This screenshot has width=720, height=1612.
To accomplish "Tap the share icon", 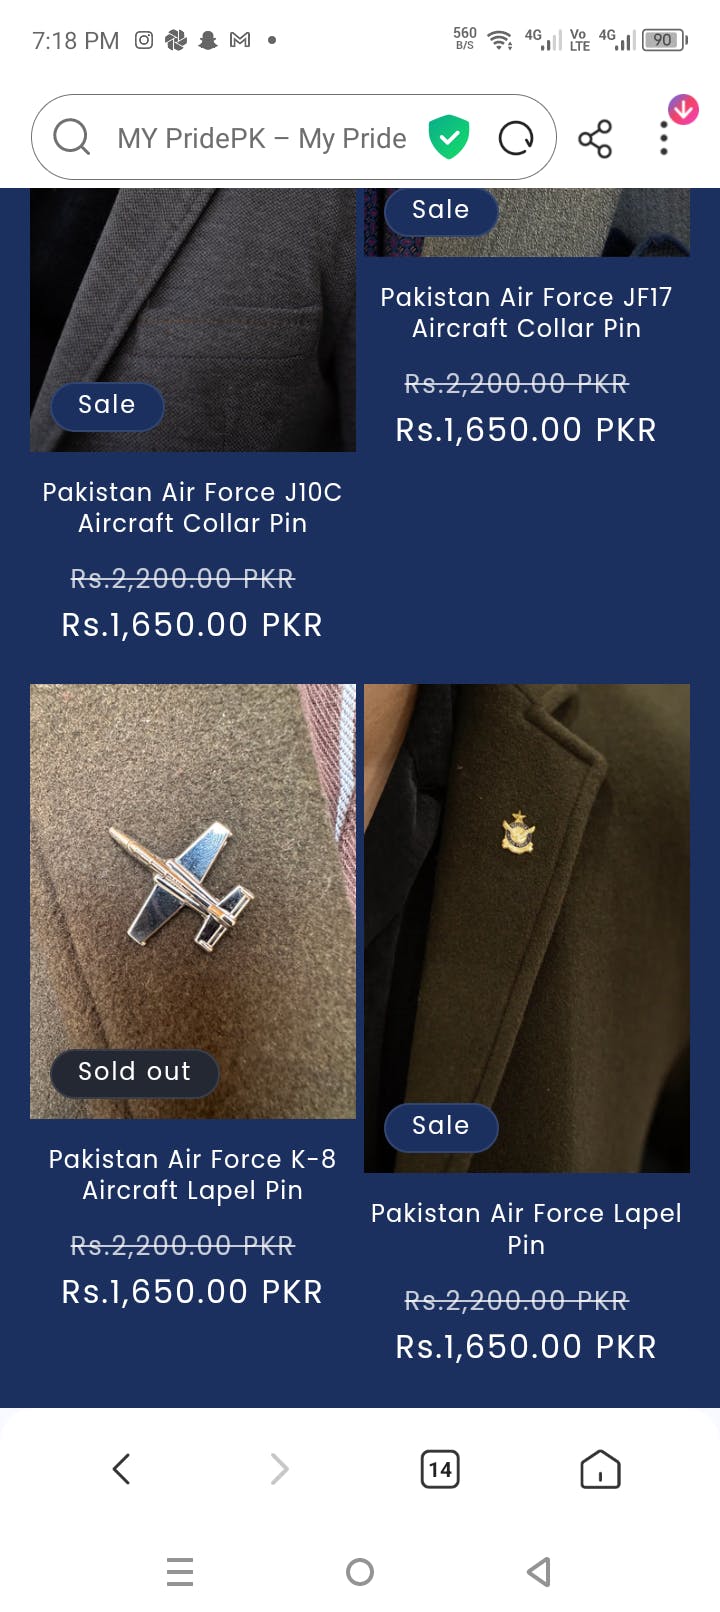I will (595, 139).
